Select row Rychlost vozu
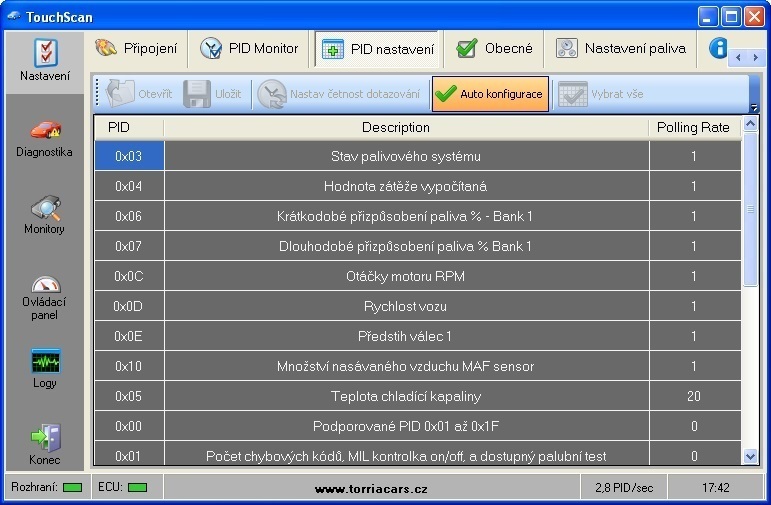Viewport: 771px width, 505px height. point(407,306)
